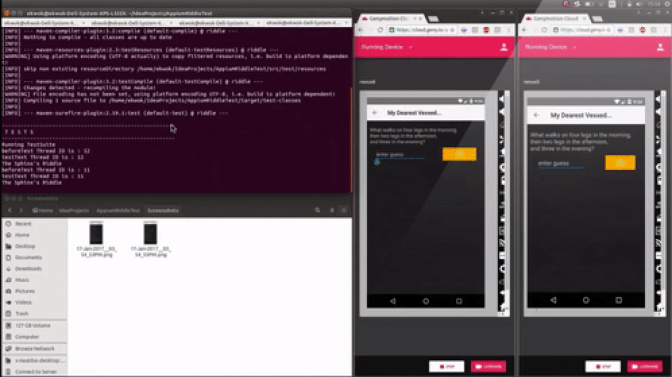The image size is (672, 377).
Task: Click the file manager back navigation arrow
Action: click(x=9, y=210)
